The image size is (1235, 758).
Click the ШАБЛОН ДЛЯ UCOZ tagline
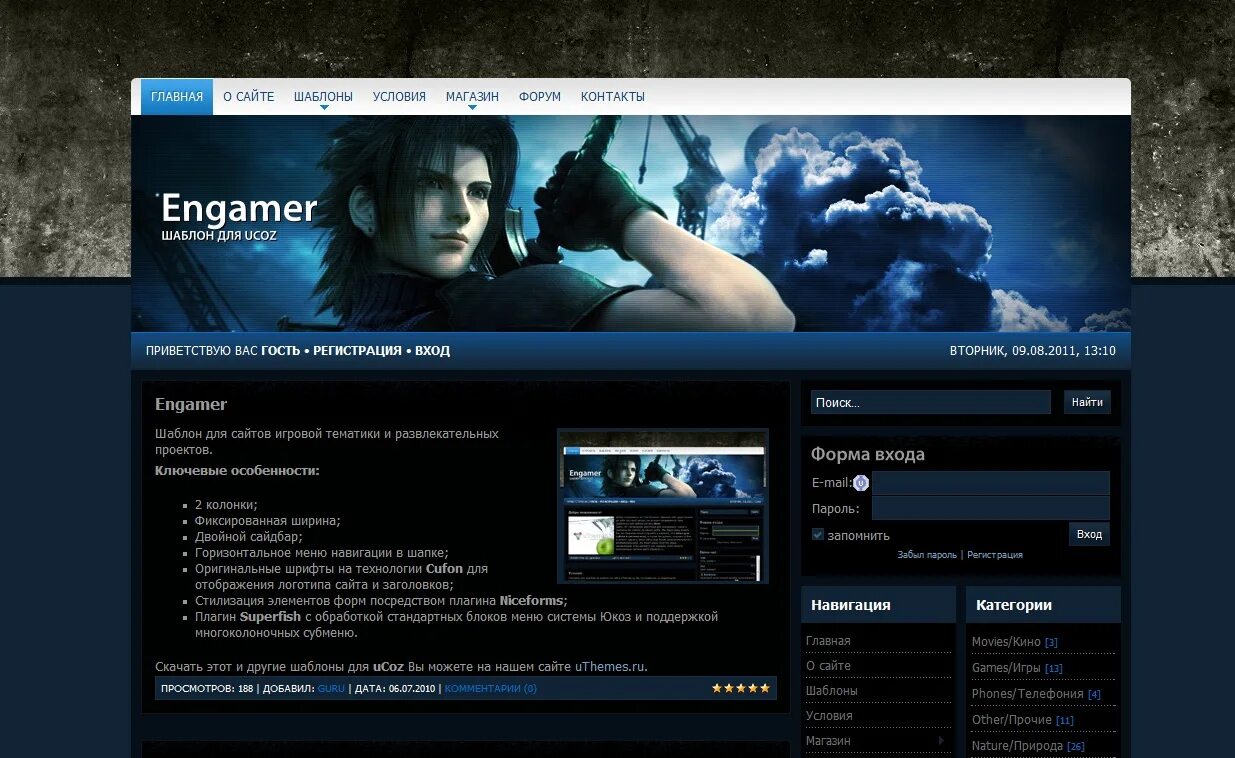pyautogui.click(x=219, y=236)
